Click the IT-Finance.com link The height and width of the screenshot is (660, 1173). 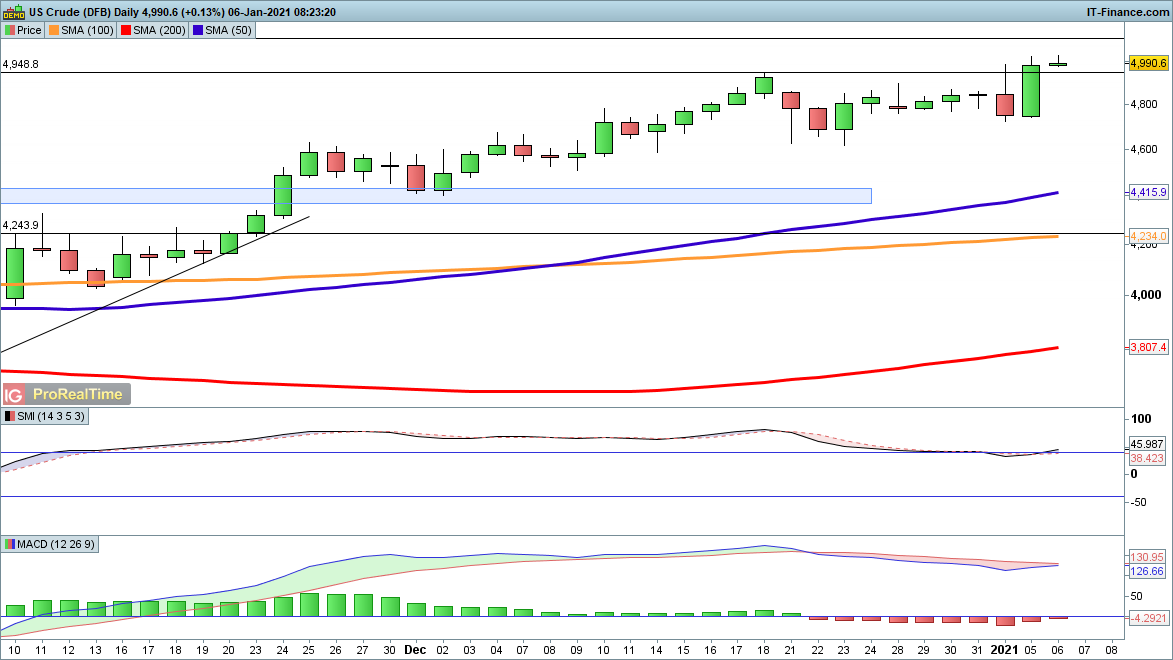click(x=1126, y=12)
